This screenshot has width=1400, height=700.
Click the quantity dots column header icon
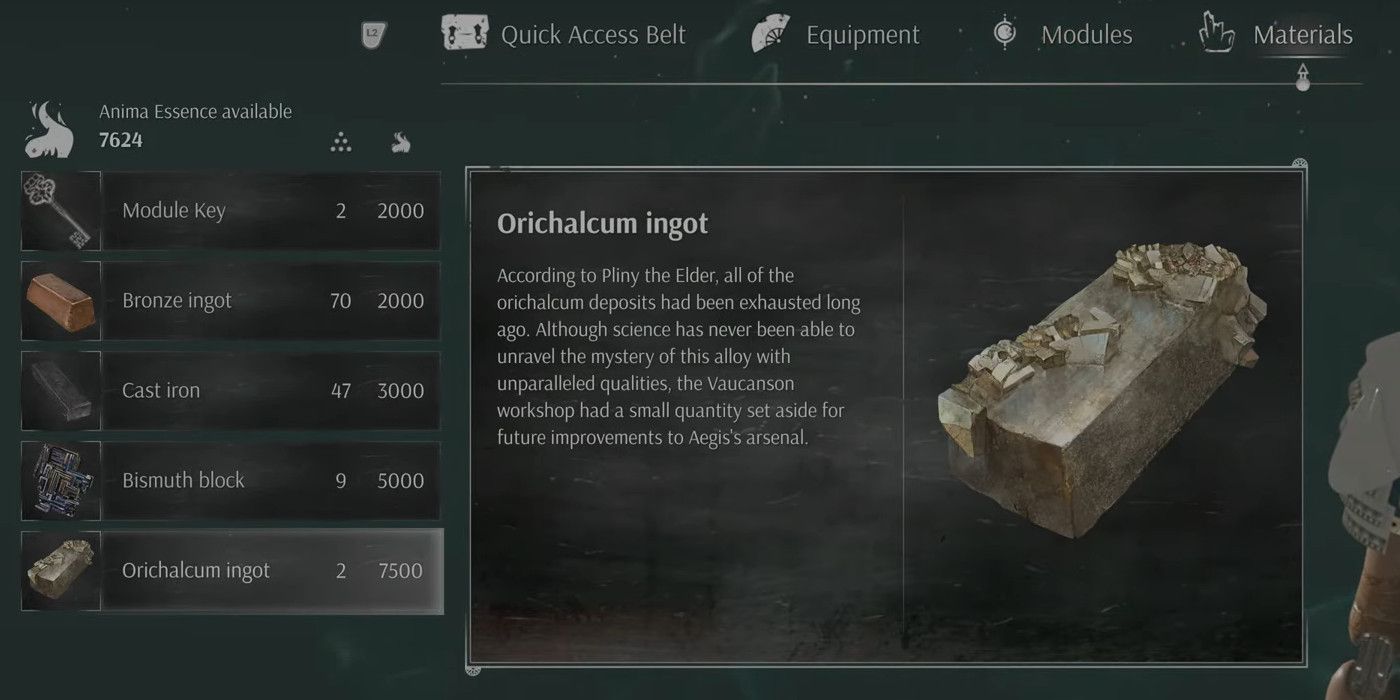[x=340, y=142]
